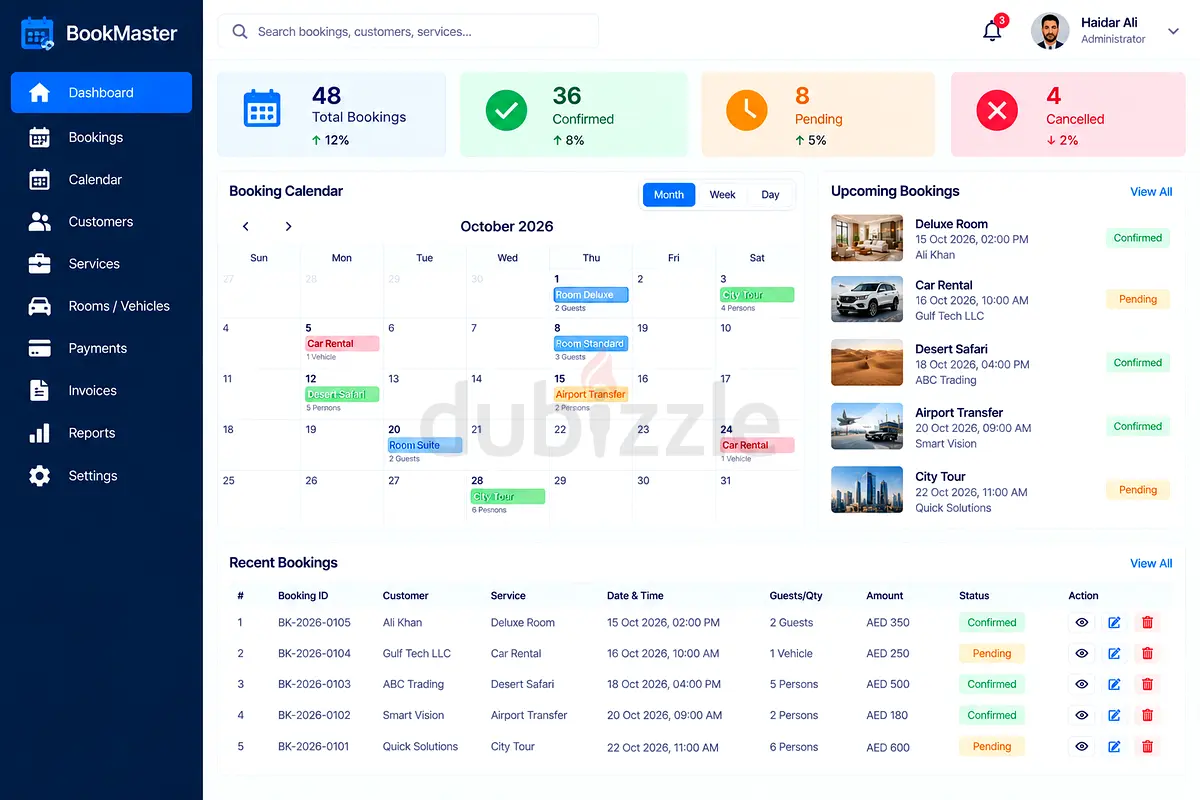Image resolution: width=1200 pixels, height=800 pixels.
Task: Switch calendar to Week view
Action: click(x=723, y=195)
